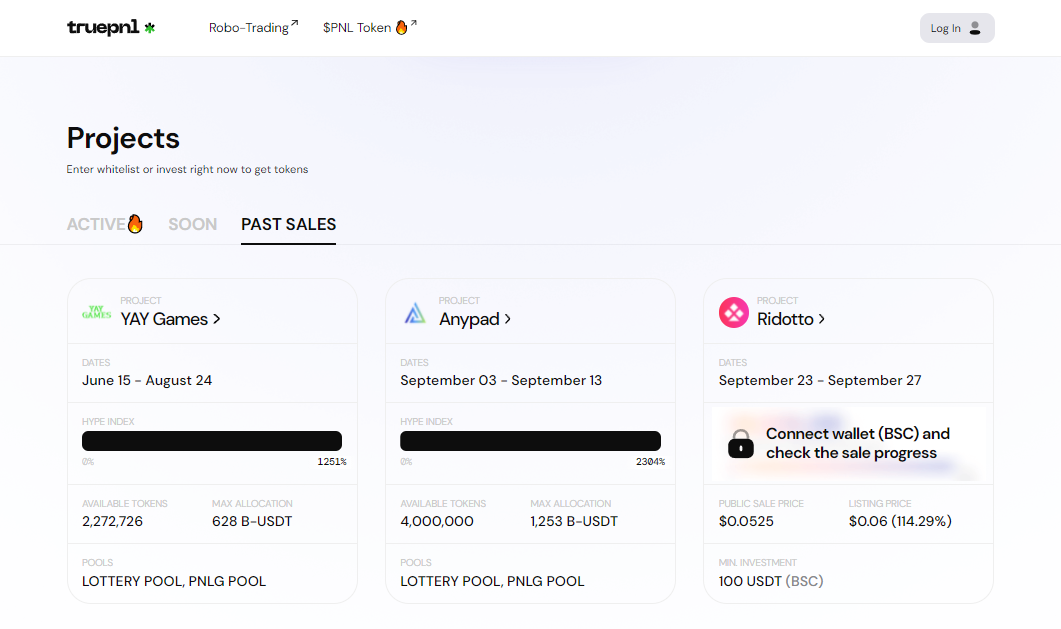Click the padlock icon on Ridotto card
This screenshot has height=629, width=1061.
(741, 444)
